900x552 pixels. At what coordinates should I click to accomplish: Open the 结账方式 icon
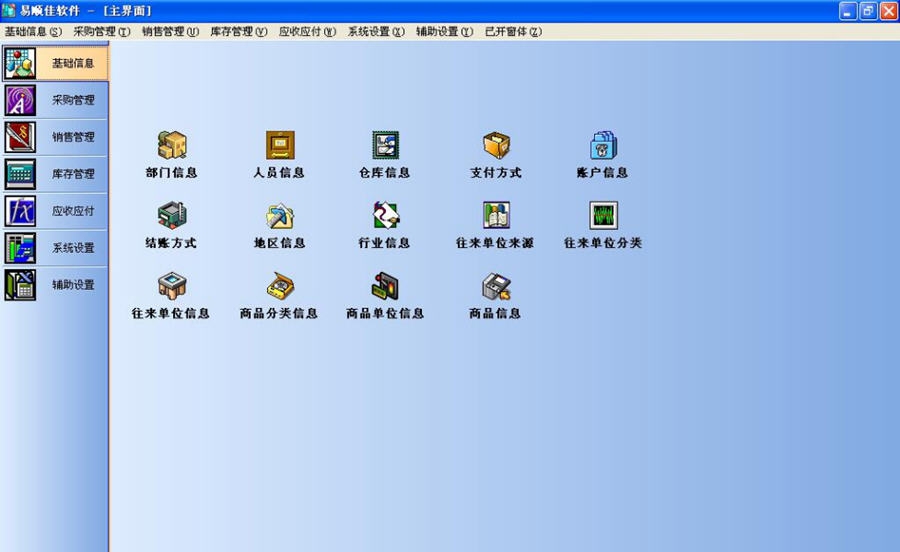point(172,215)
